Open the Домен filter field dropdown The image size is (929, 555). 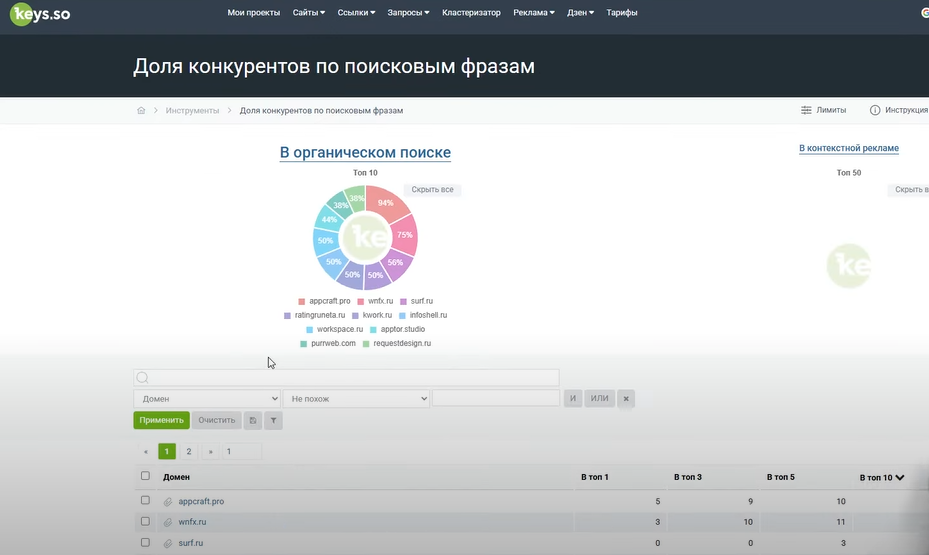(x=207, y=399)
